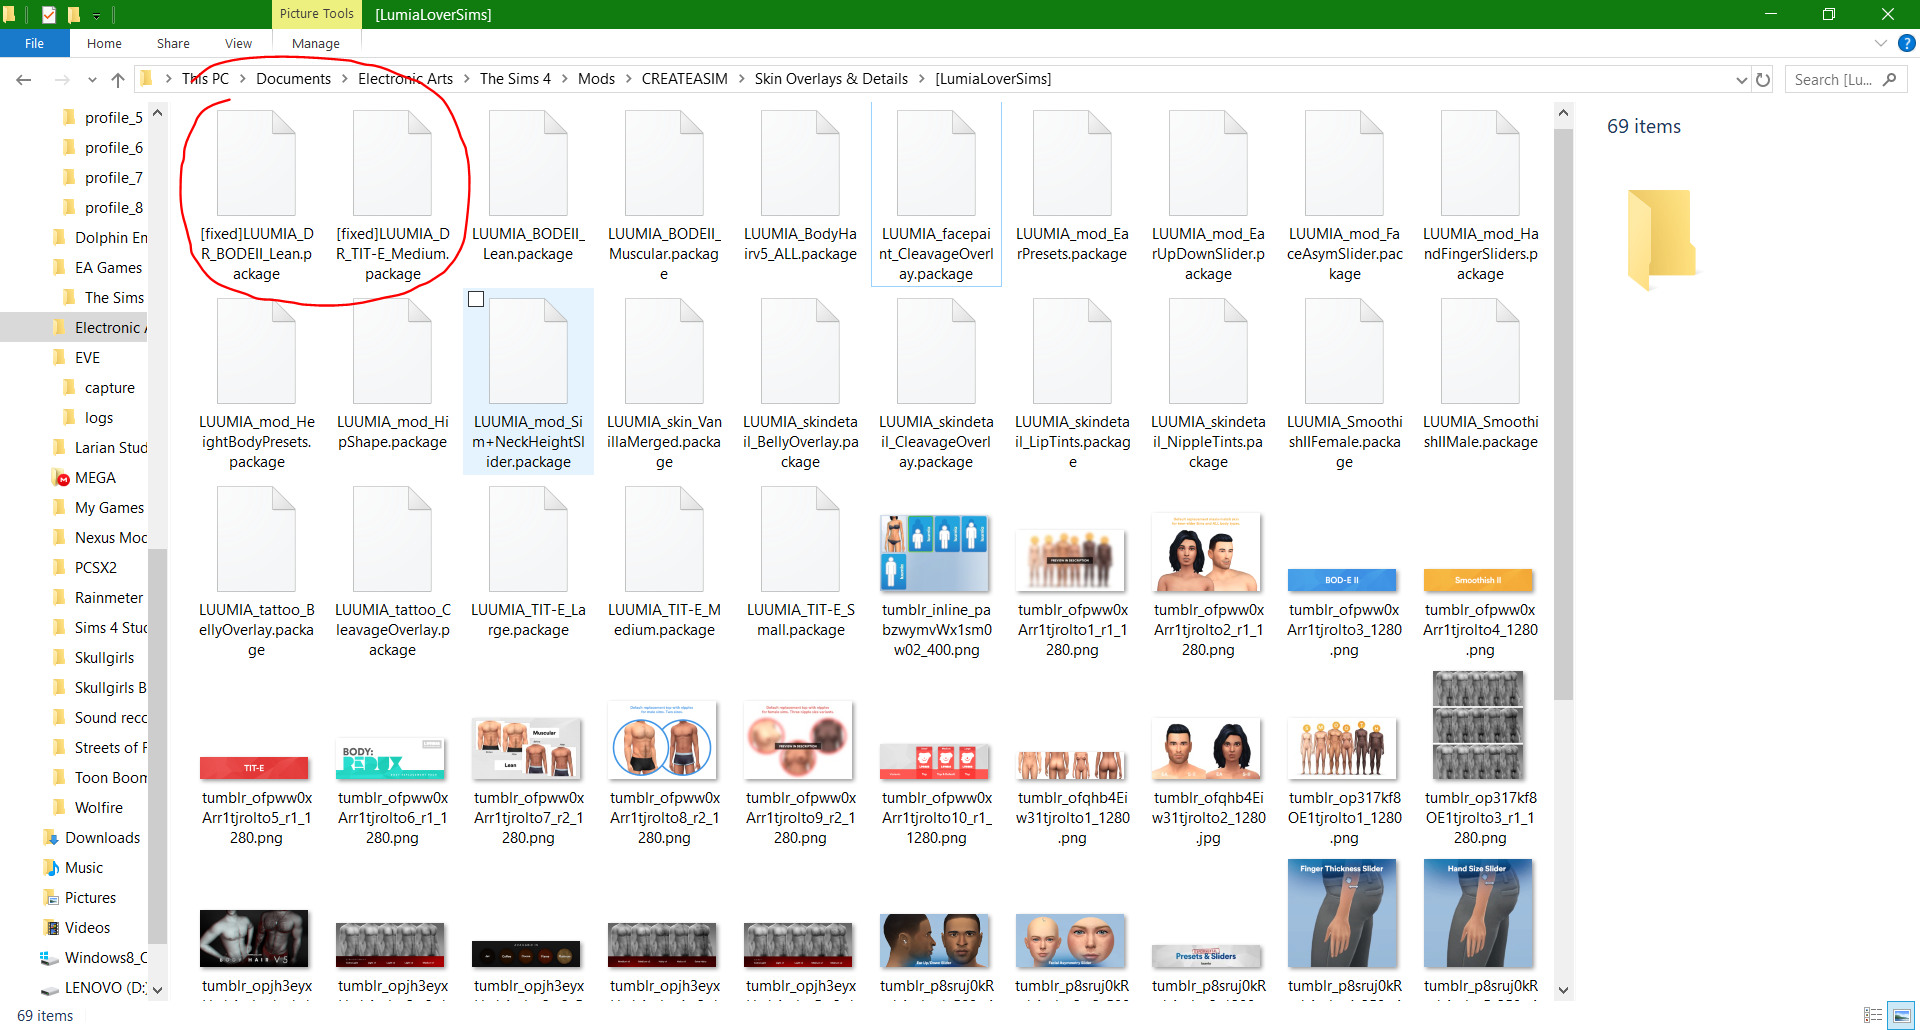
Task: Select LUUMIA_mod_HandFingerSliders.package file
Action: (x=1480, y=196)
